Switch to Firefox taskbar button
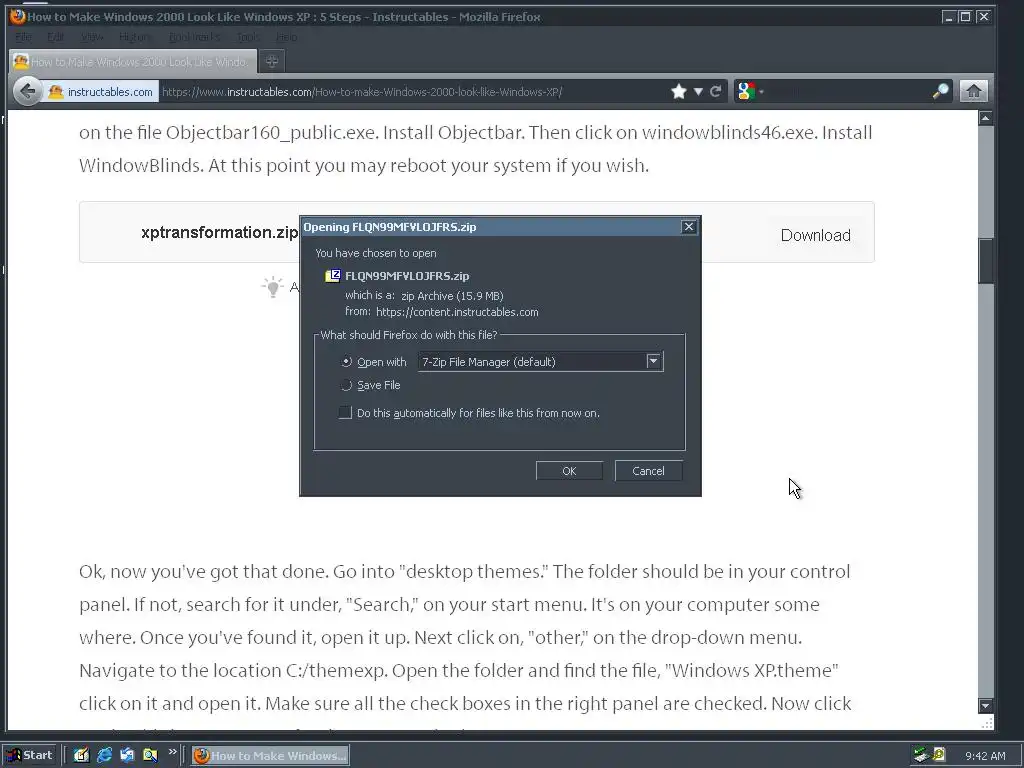Screen dimensions: 1024x768 point(270,756)
